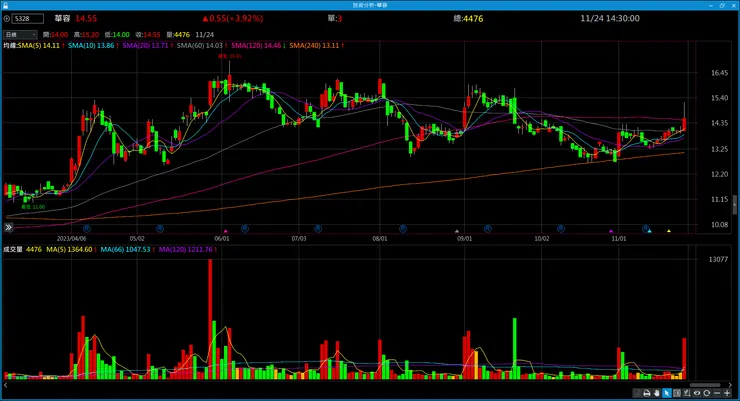Click the 均線 moving average label
Screen dimensions: 740x401
(9, 46)
